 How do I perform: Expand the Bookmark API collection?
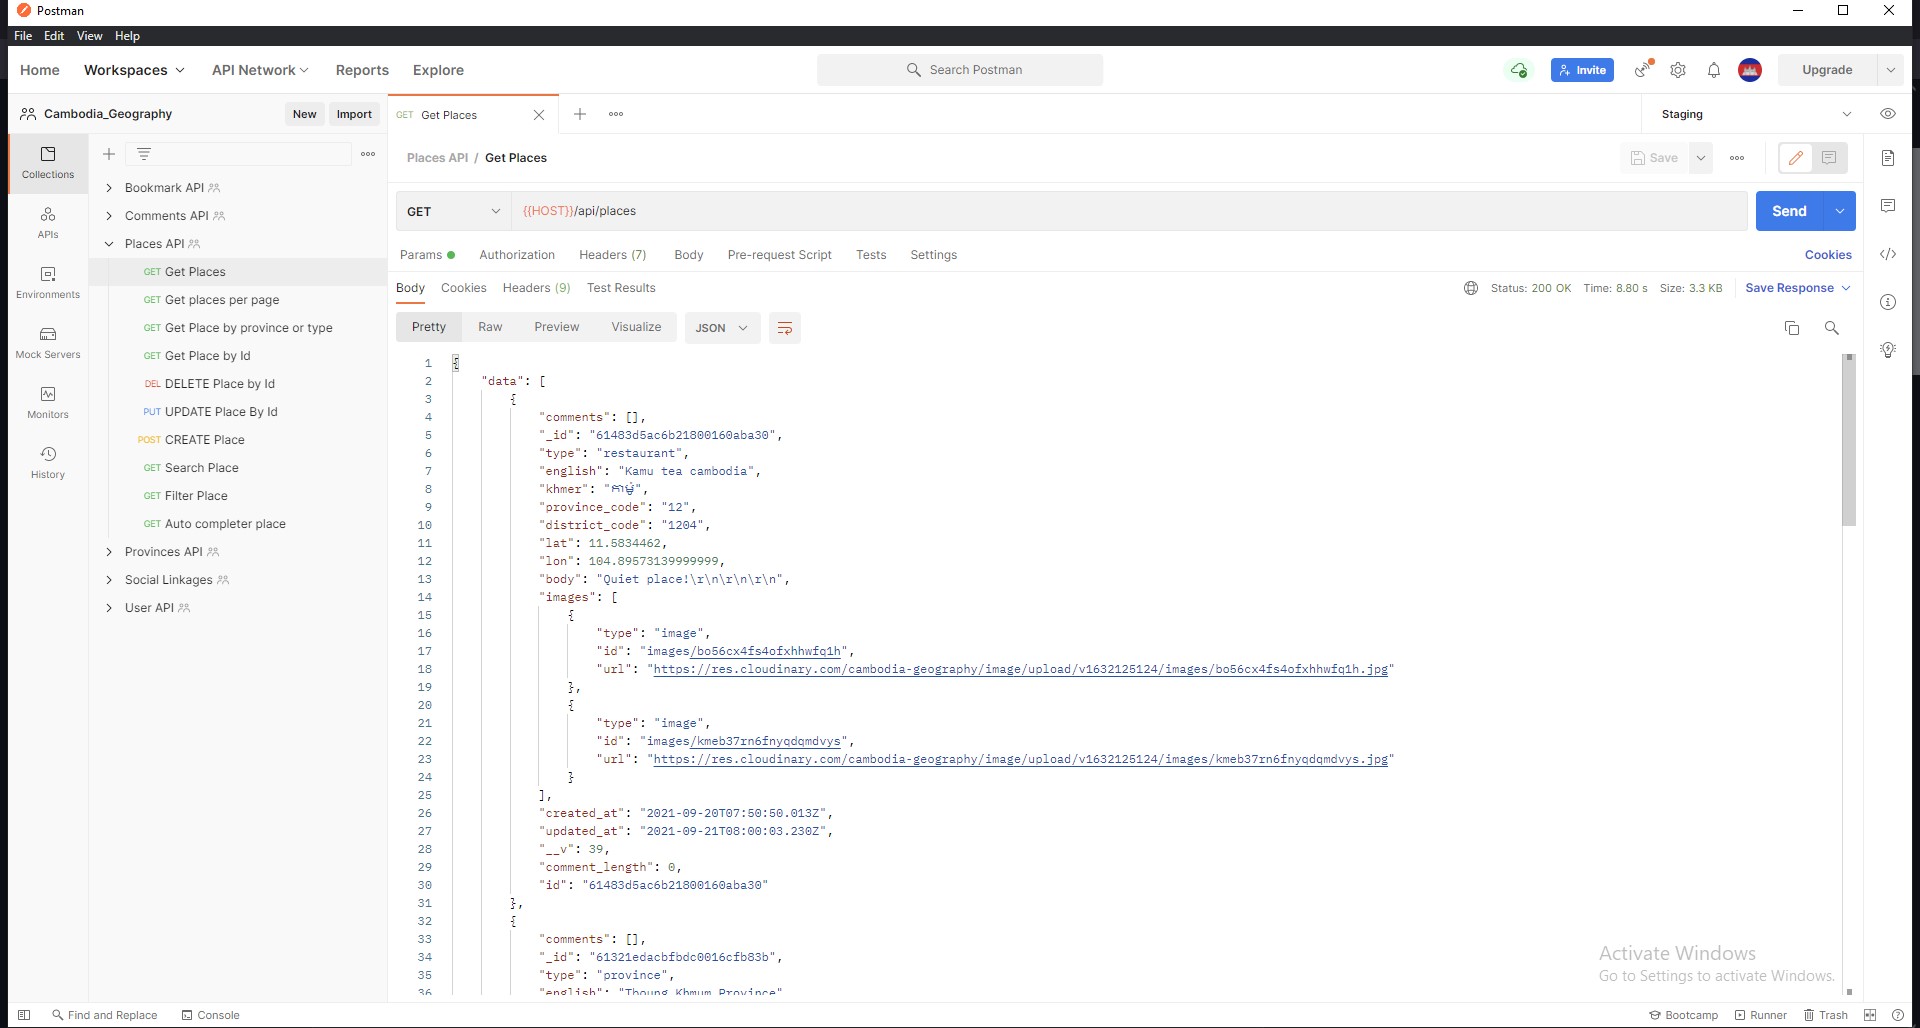tap(109, 188)
